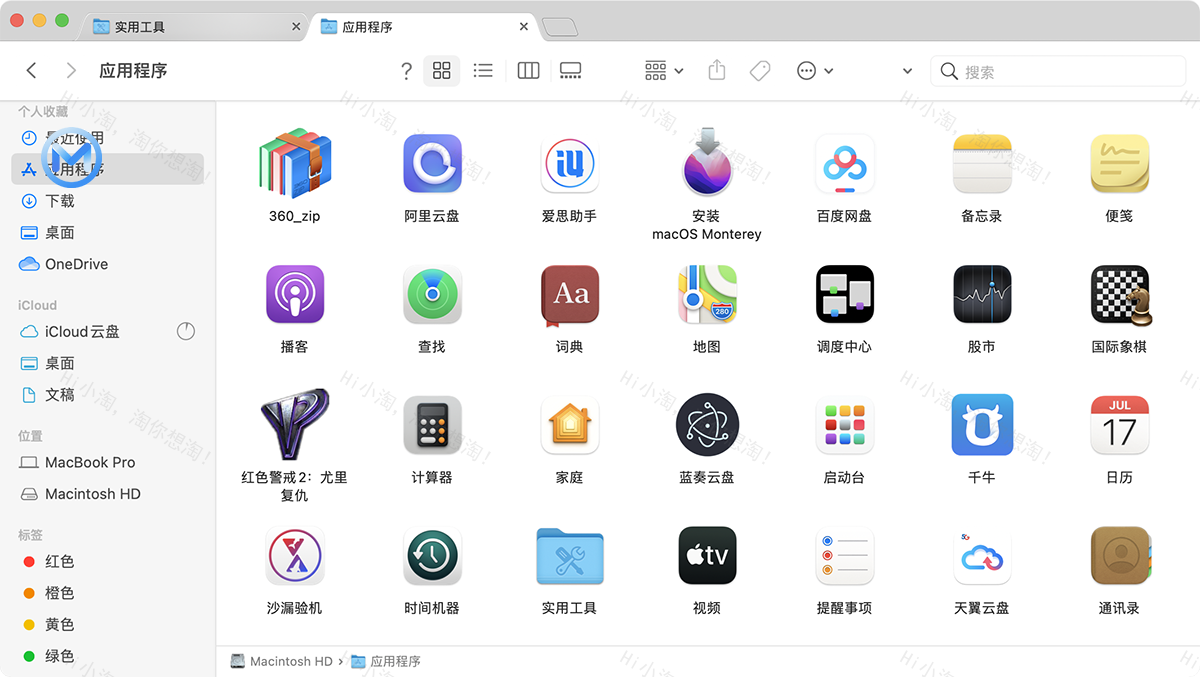
Task: Launch the 计算器 calculator app
Action: click(432, 425)
